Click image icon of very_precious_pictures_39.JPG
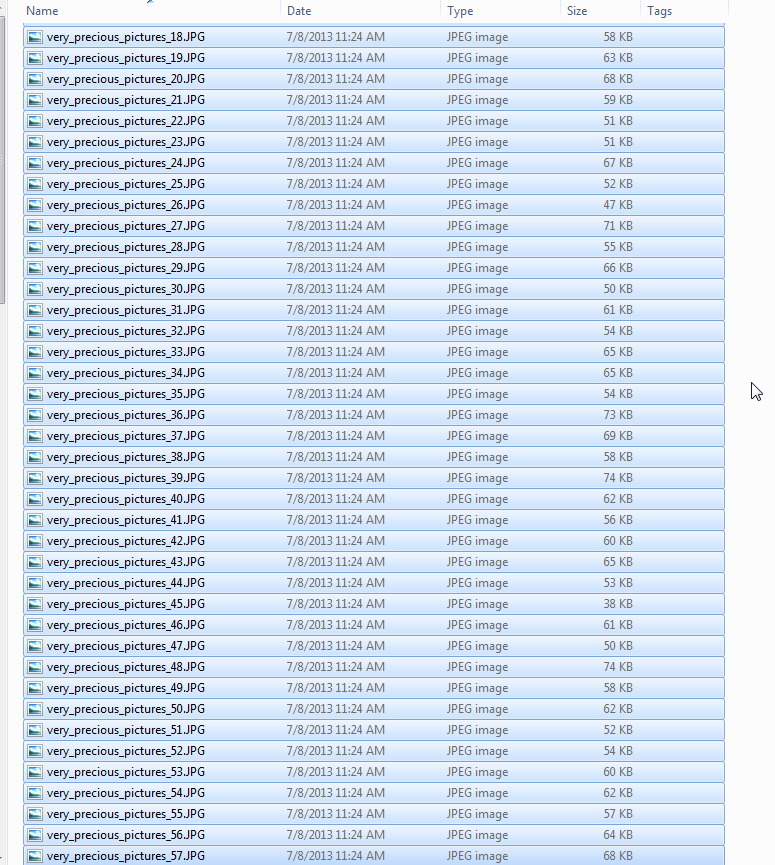Viewport: 775px width, 865px height. (x=35, y=478)
